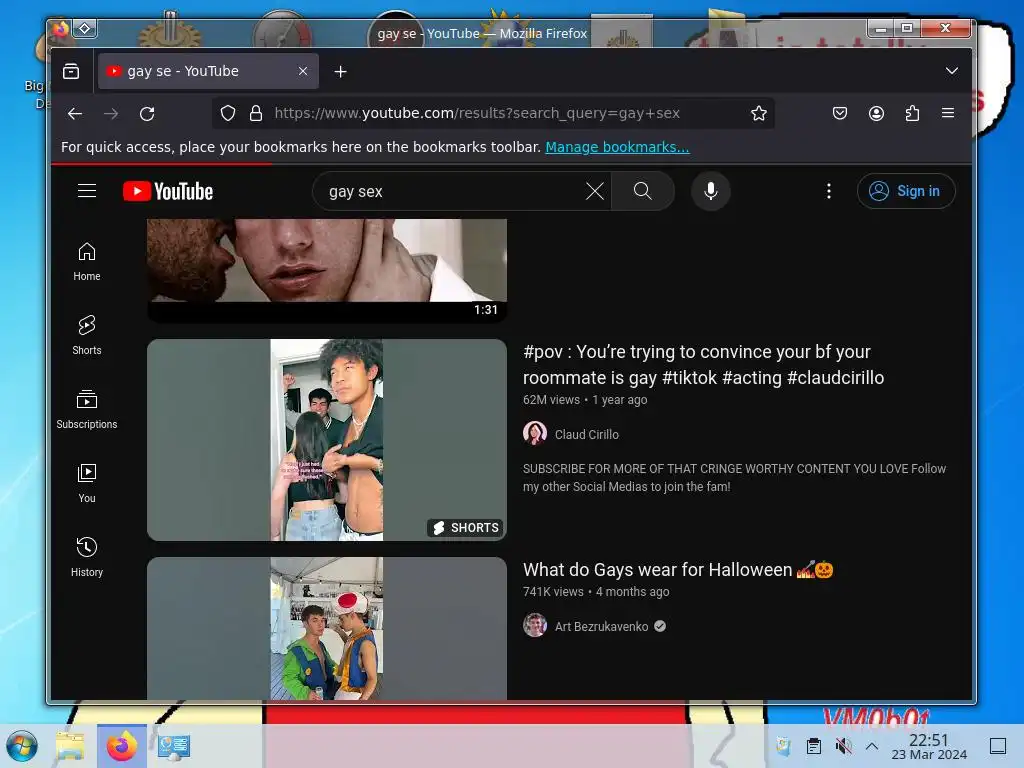Image resolution: width=1024 pixels, height=768 pixels.
Task: Open a new tab with plus button
Action: click(x=340, y=71)
